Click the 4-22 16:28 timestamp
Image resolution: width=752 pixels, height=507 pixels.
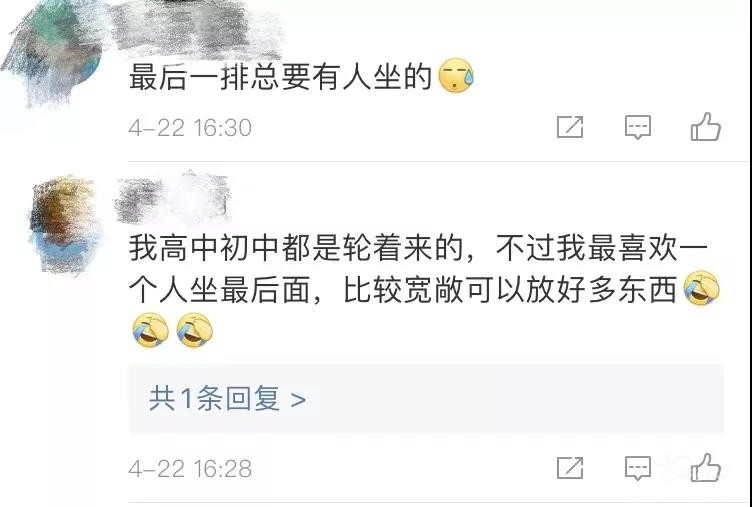[x=190, y=469]
